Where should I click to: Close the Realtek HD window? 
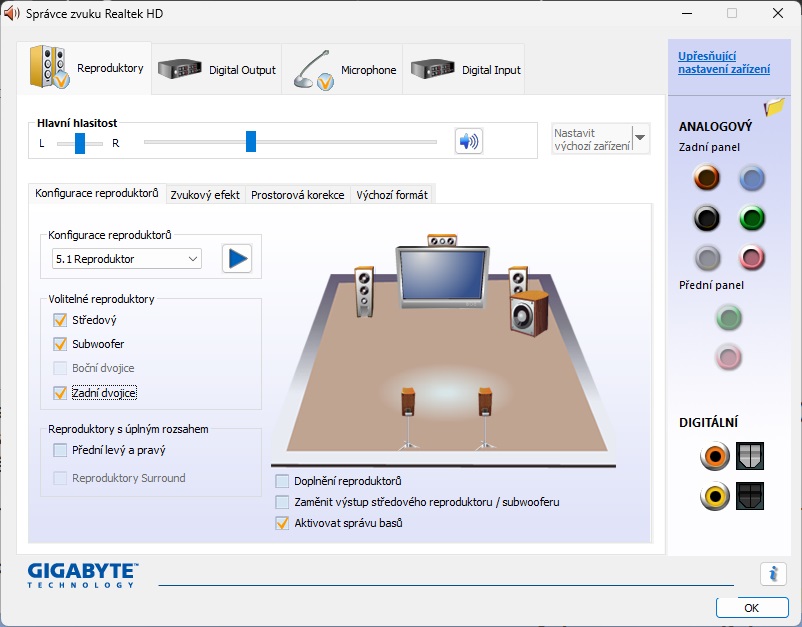pos(778,13)
